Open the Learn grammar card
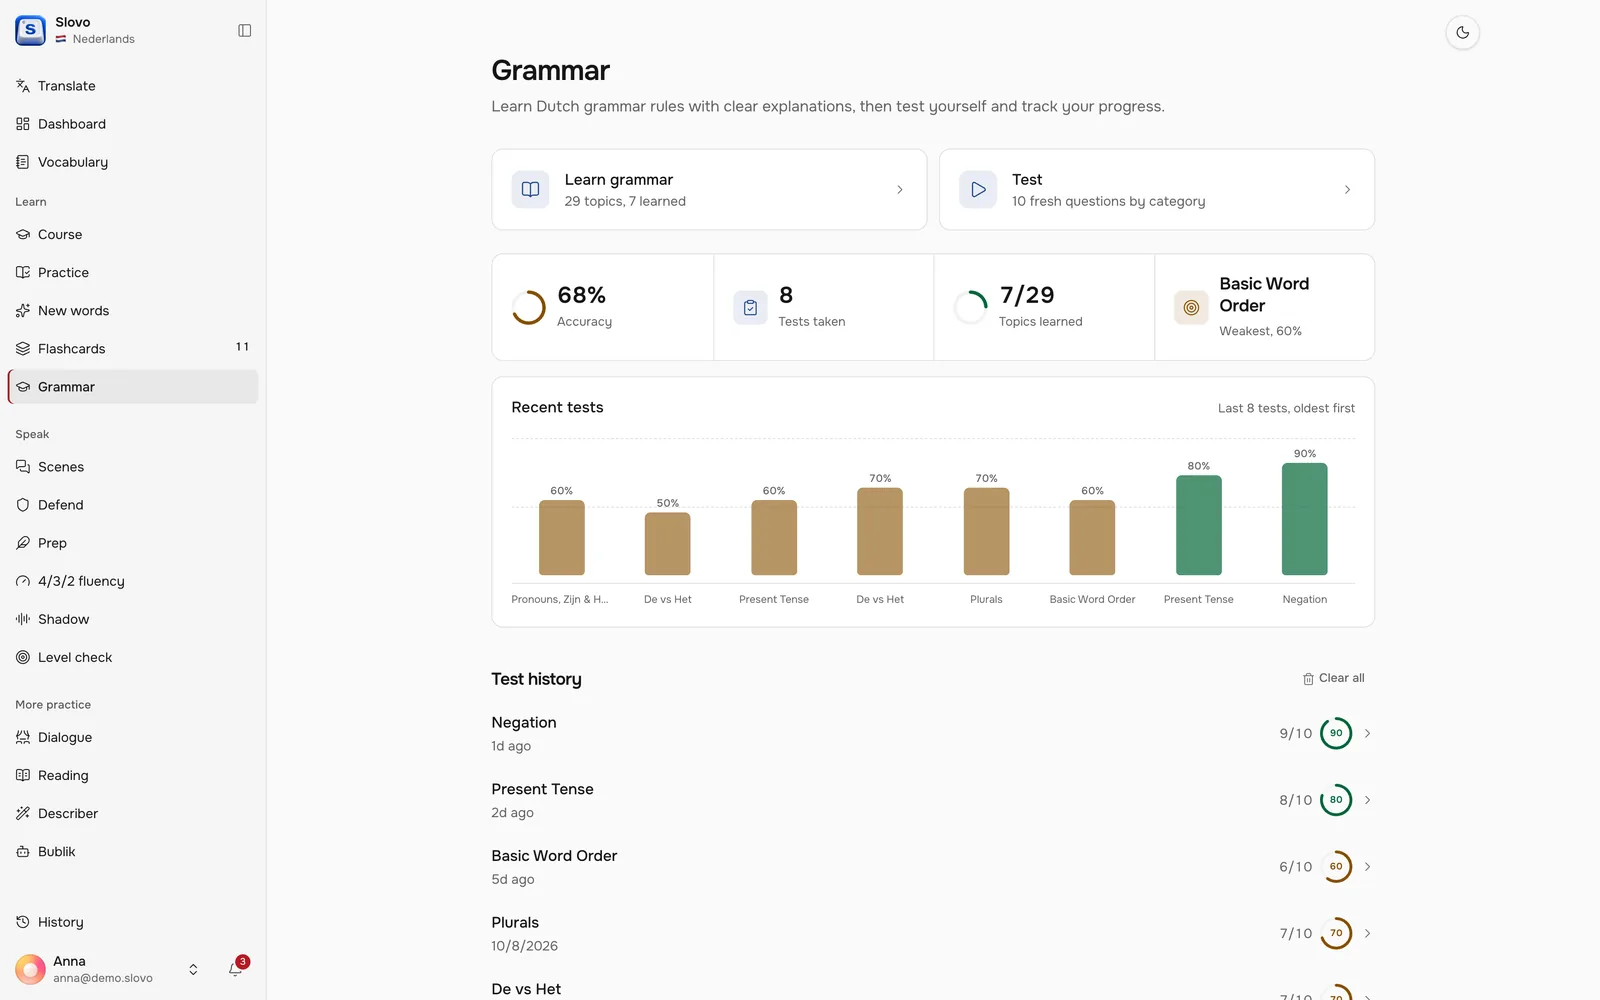This screenshot has height=1000, width=1600. (709, 190)
